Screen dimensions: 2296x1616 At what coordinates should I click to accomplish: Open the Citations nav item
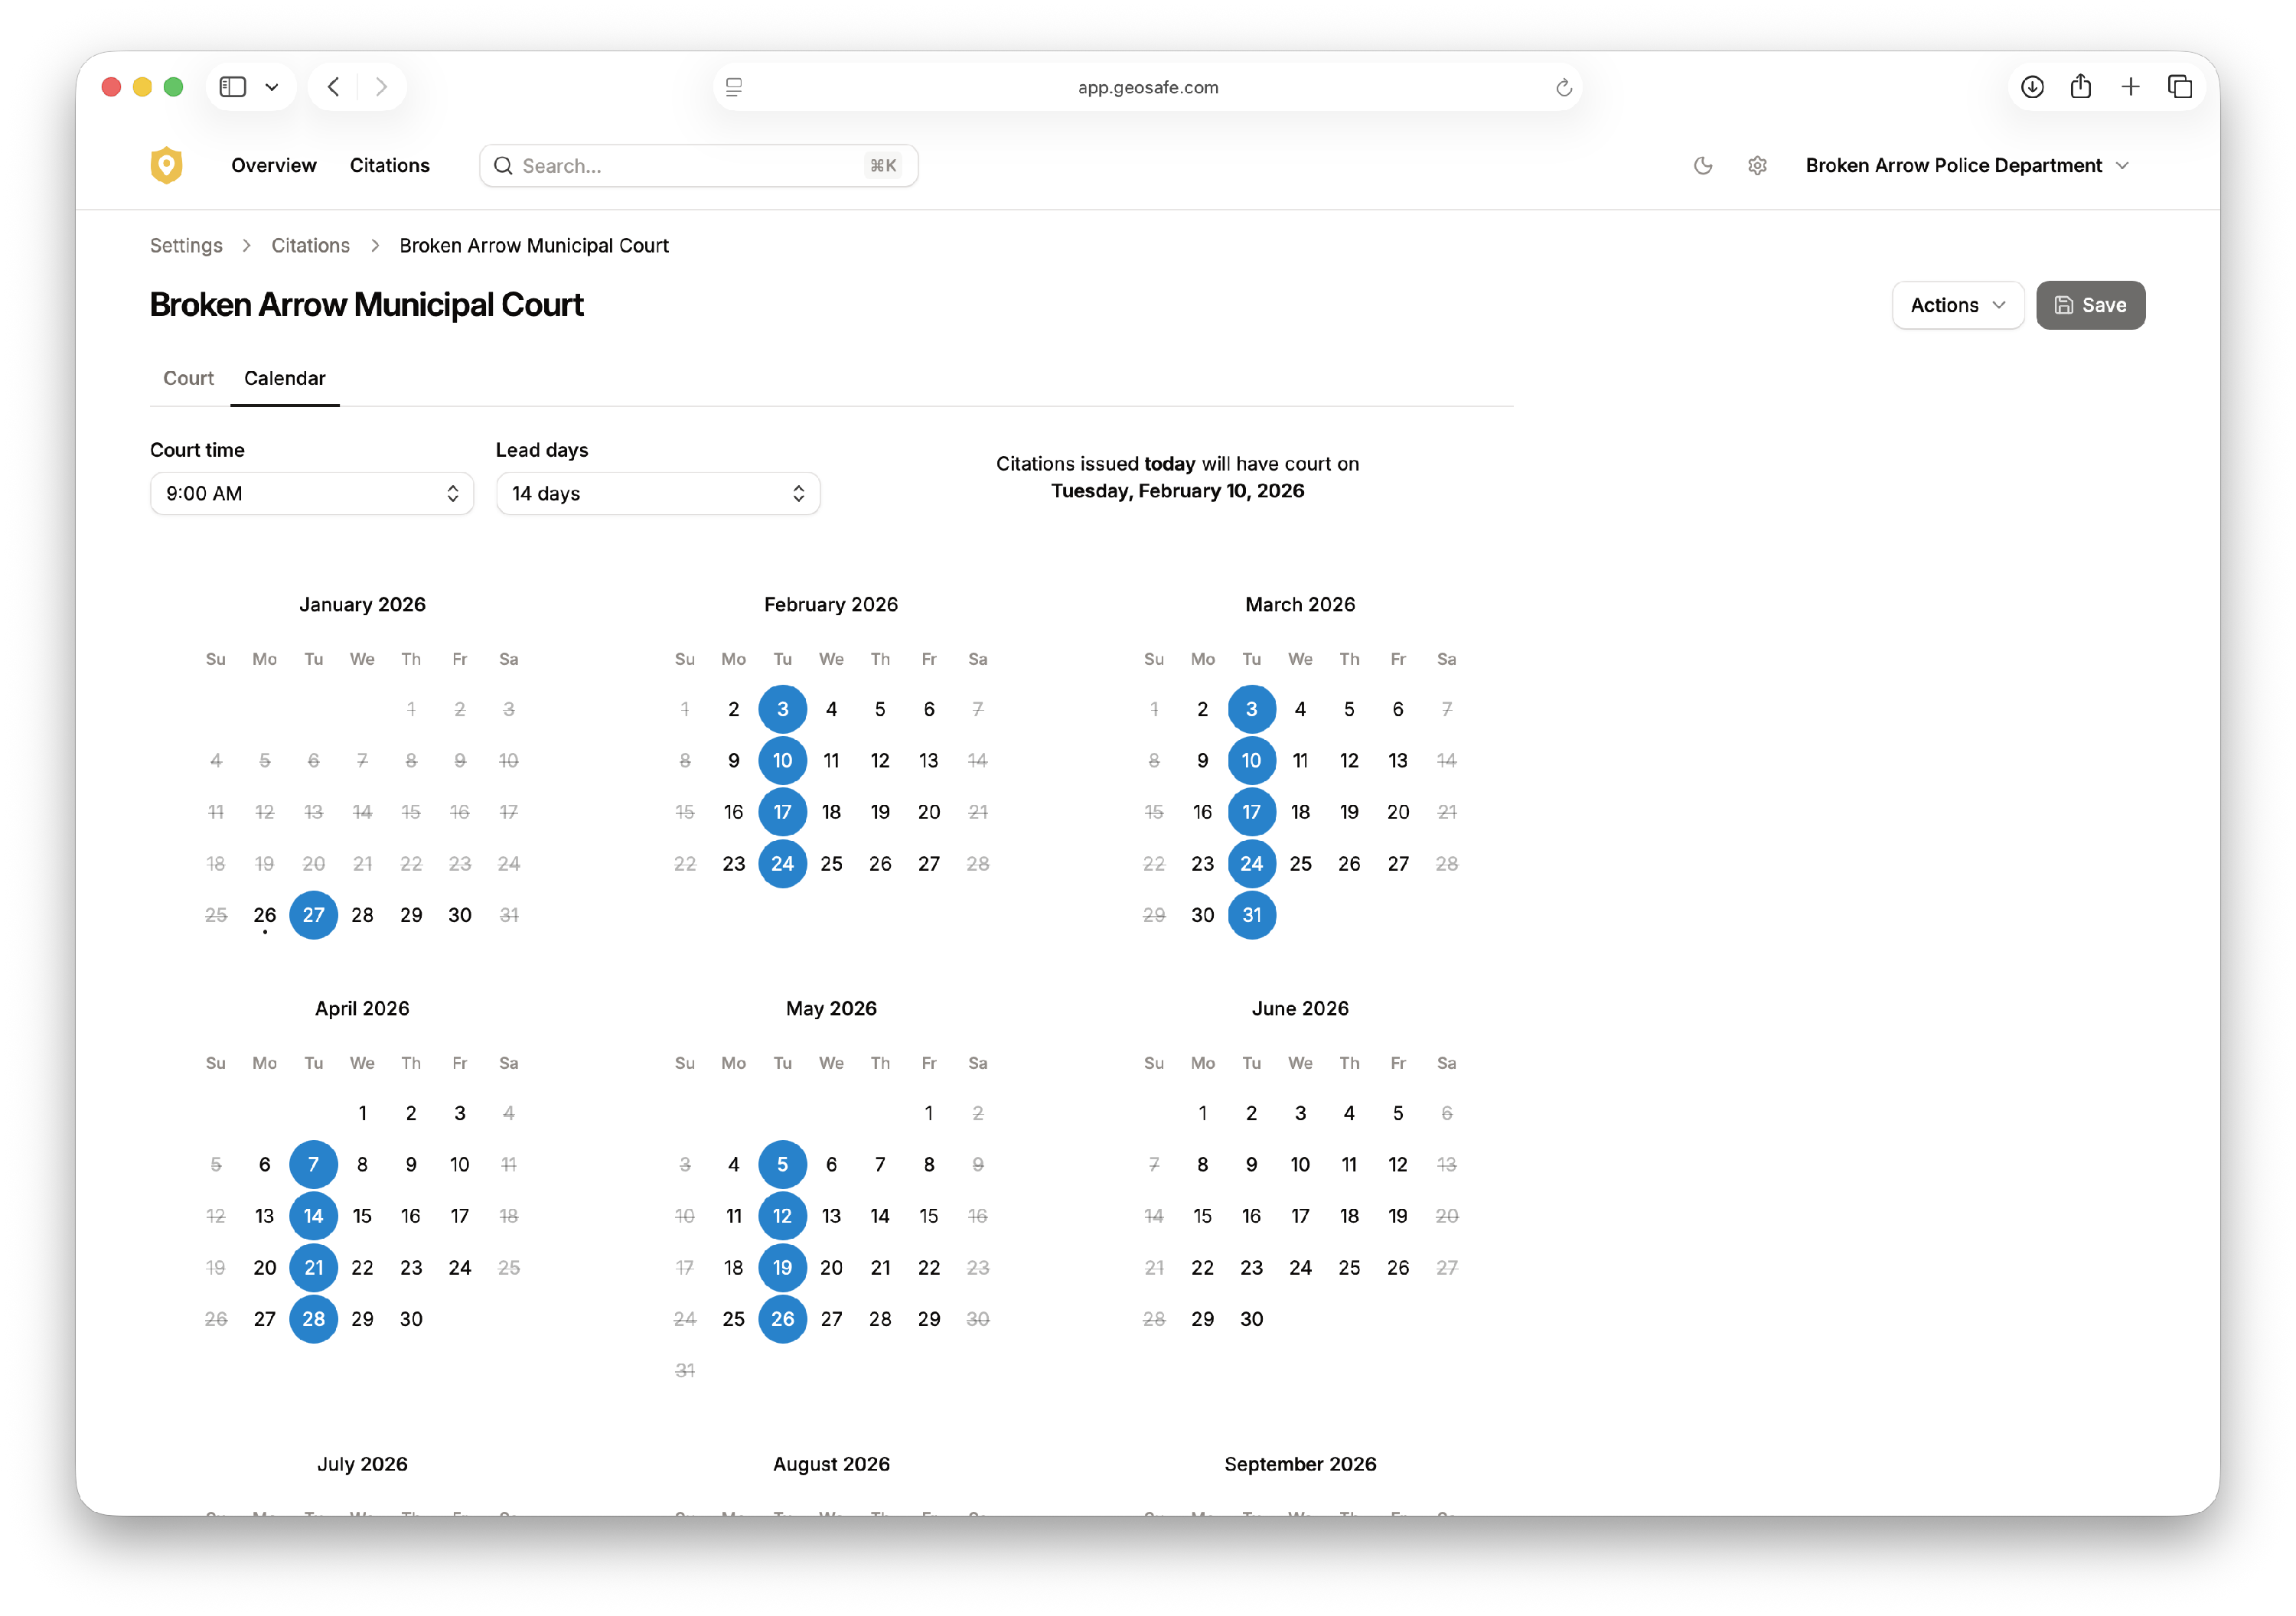[389, 165]
